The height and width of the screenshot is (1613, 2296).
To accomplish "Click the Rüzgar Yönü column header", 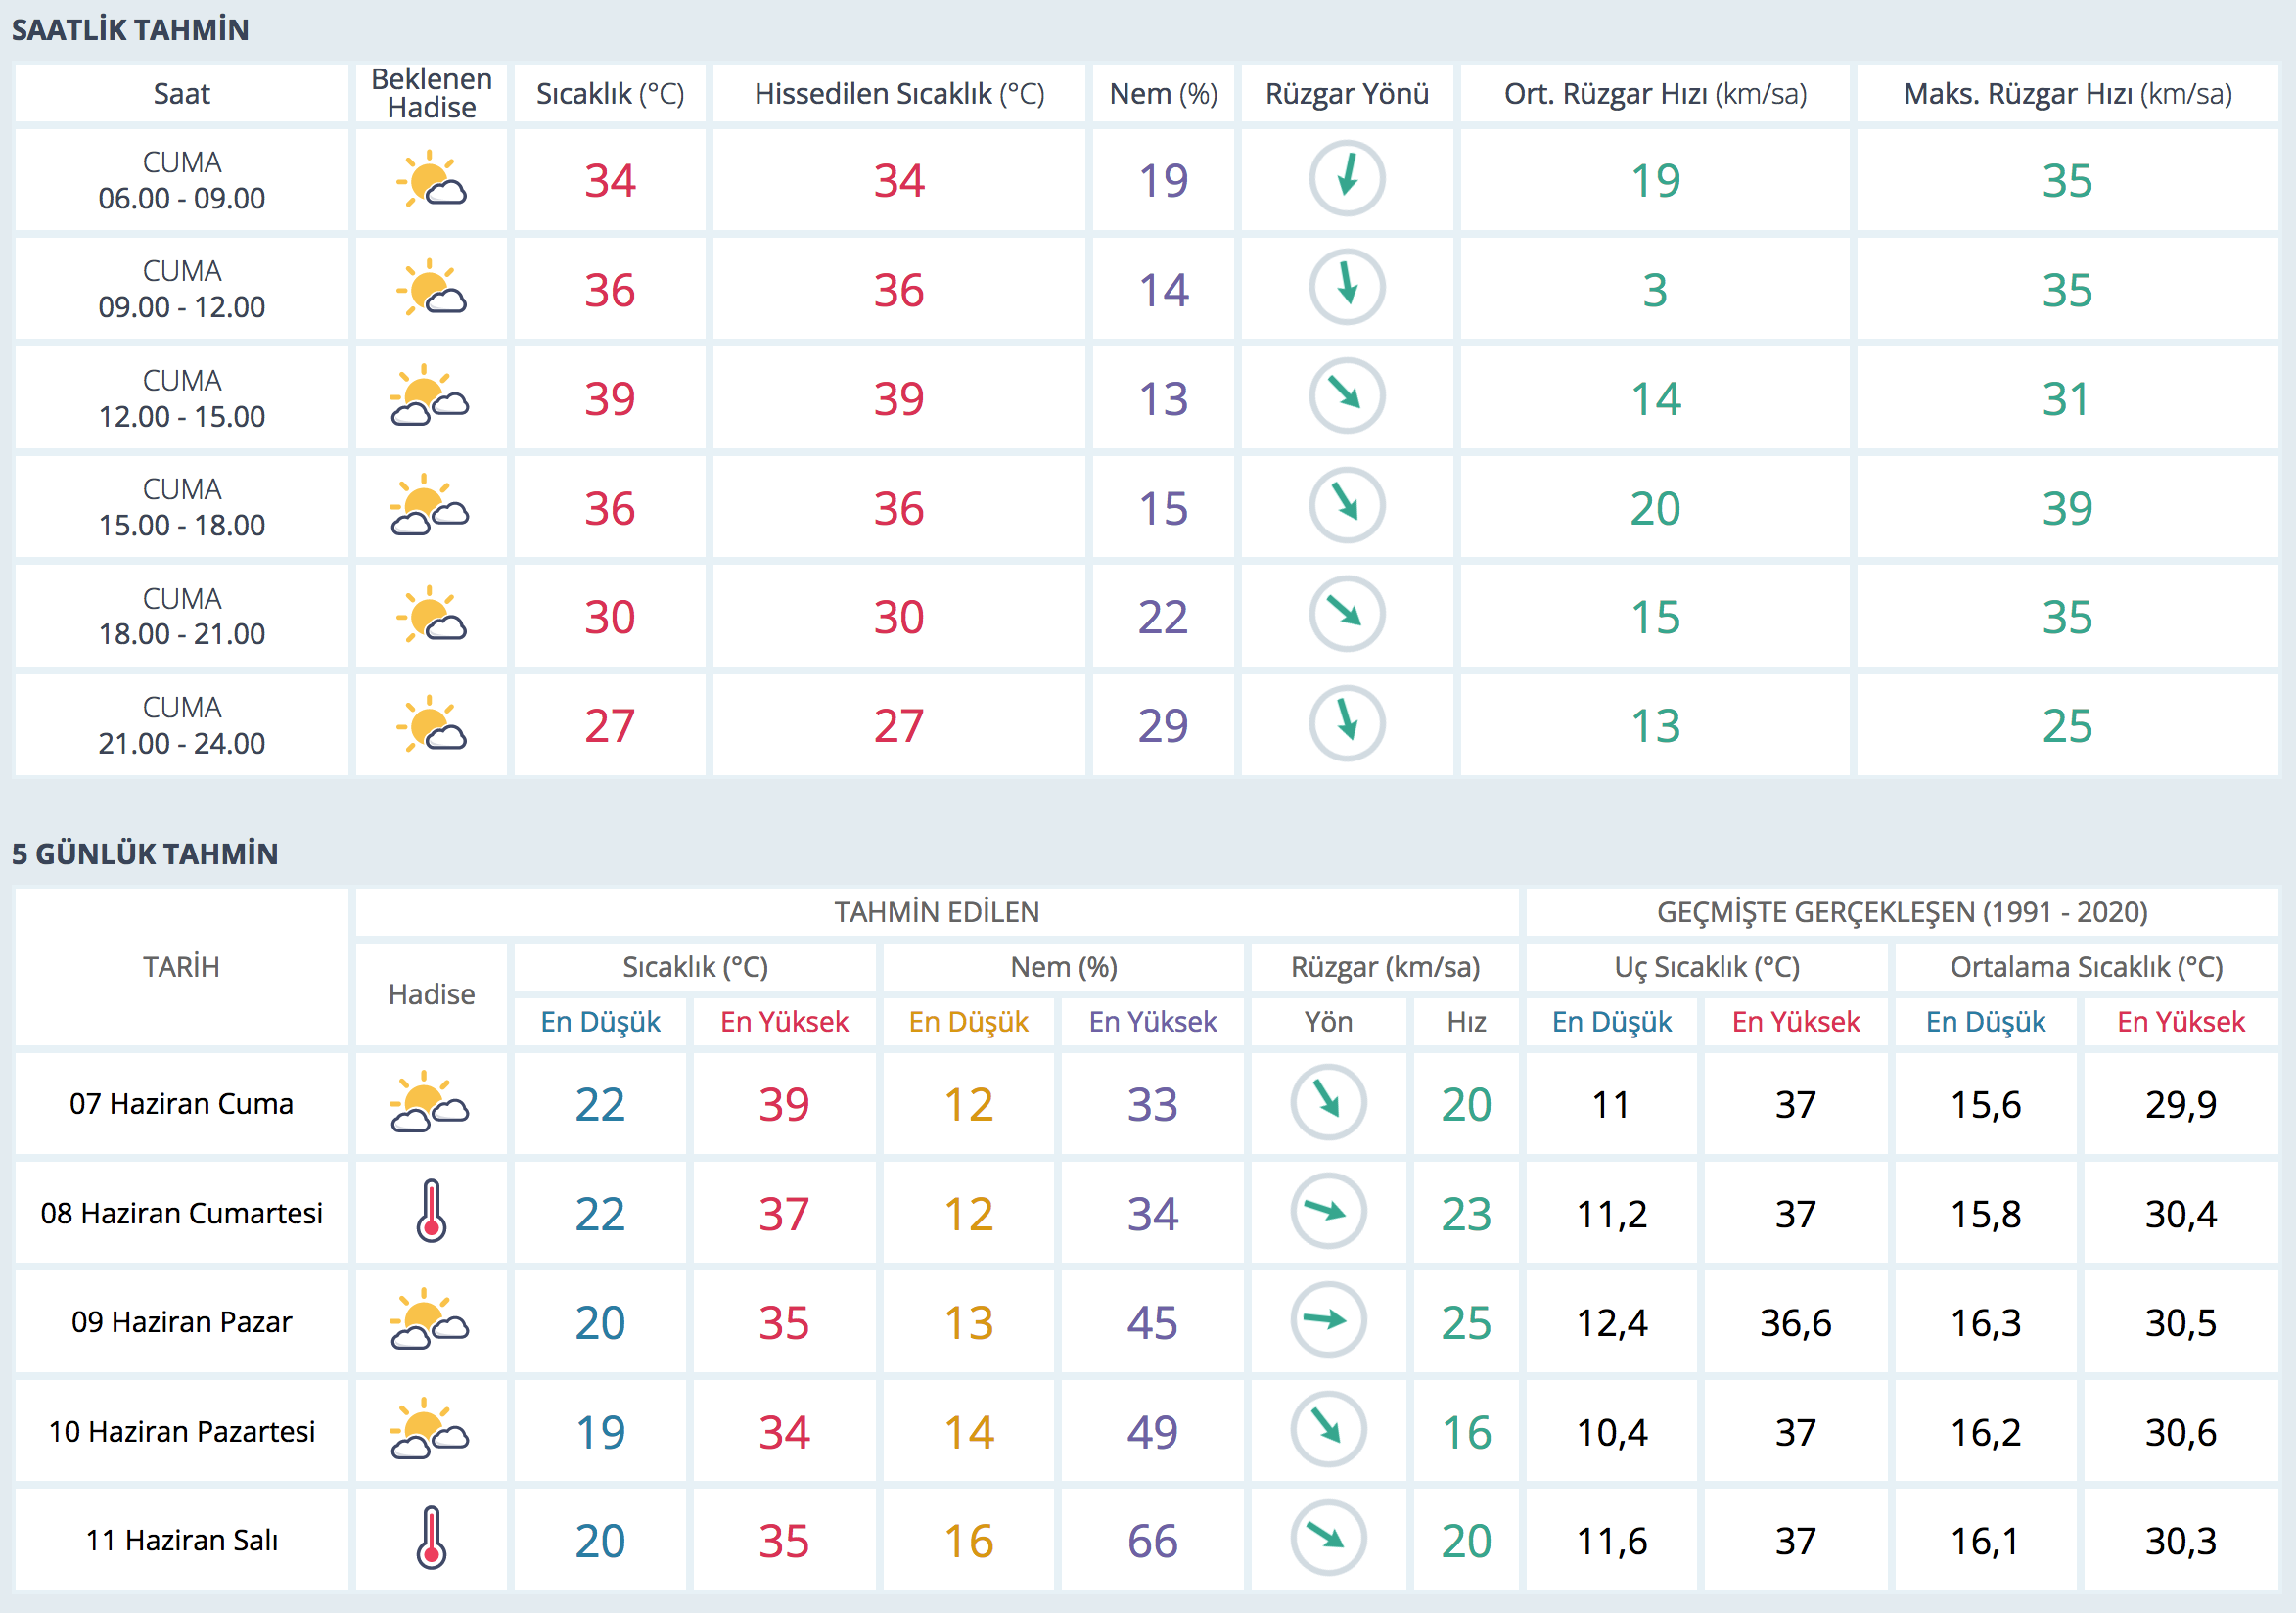I will 1346,94.
